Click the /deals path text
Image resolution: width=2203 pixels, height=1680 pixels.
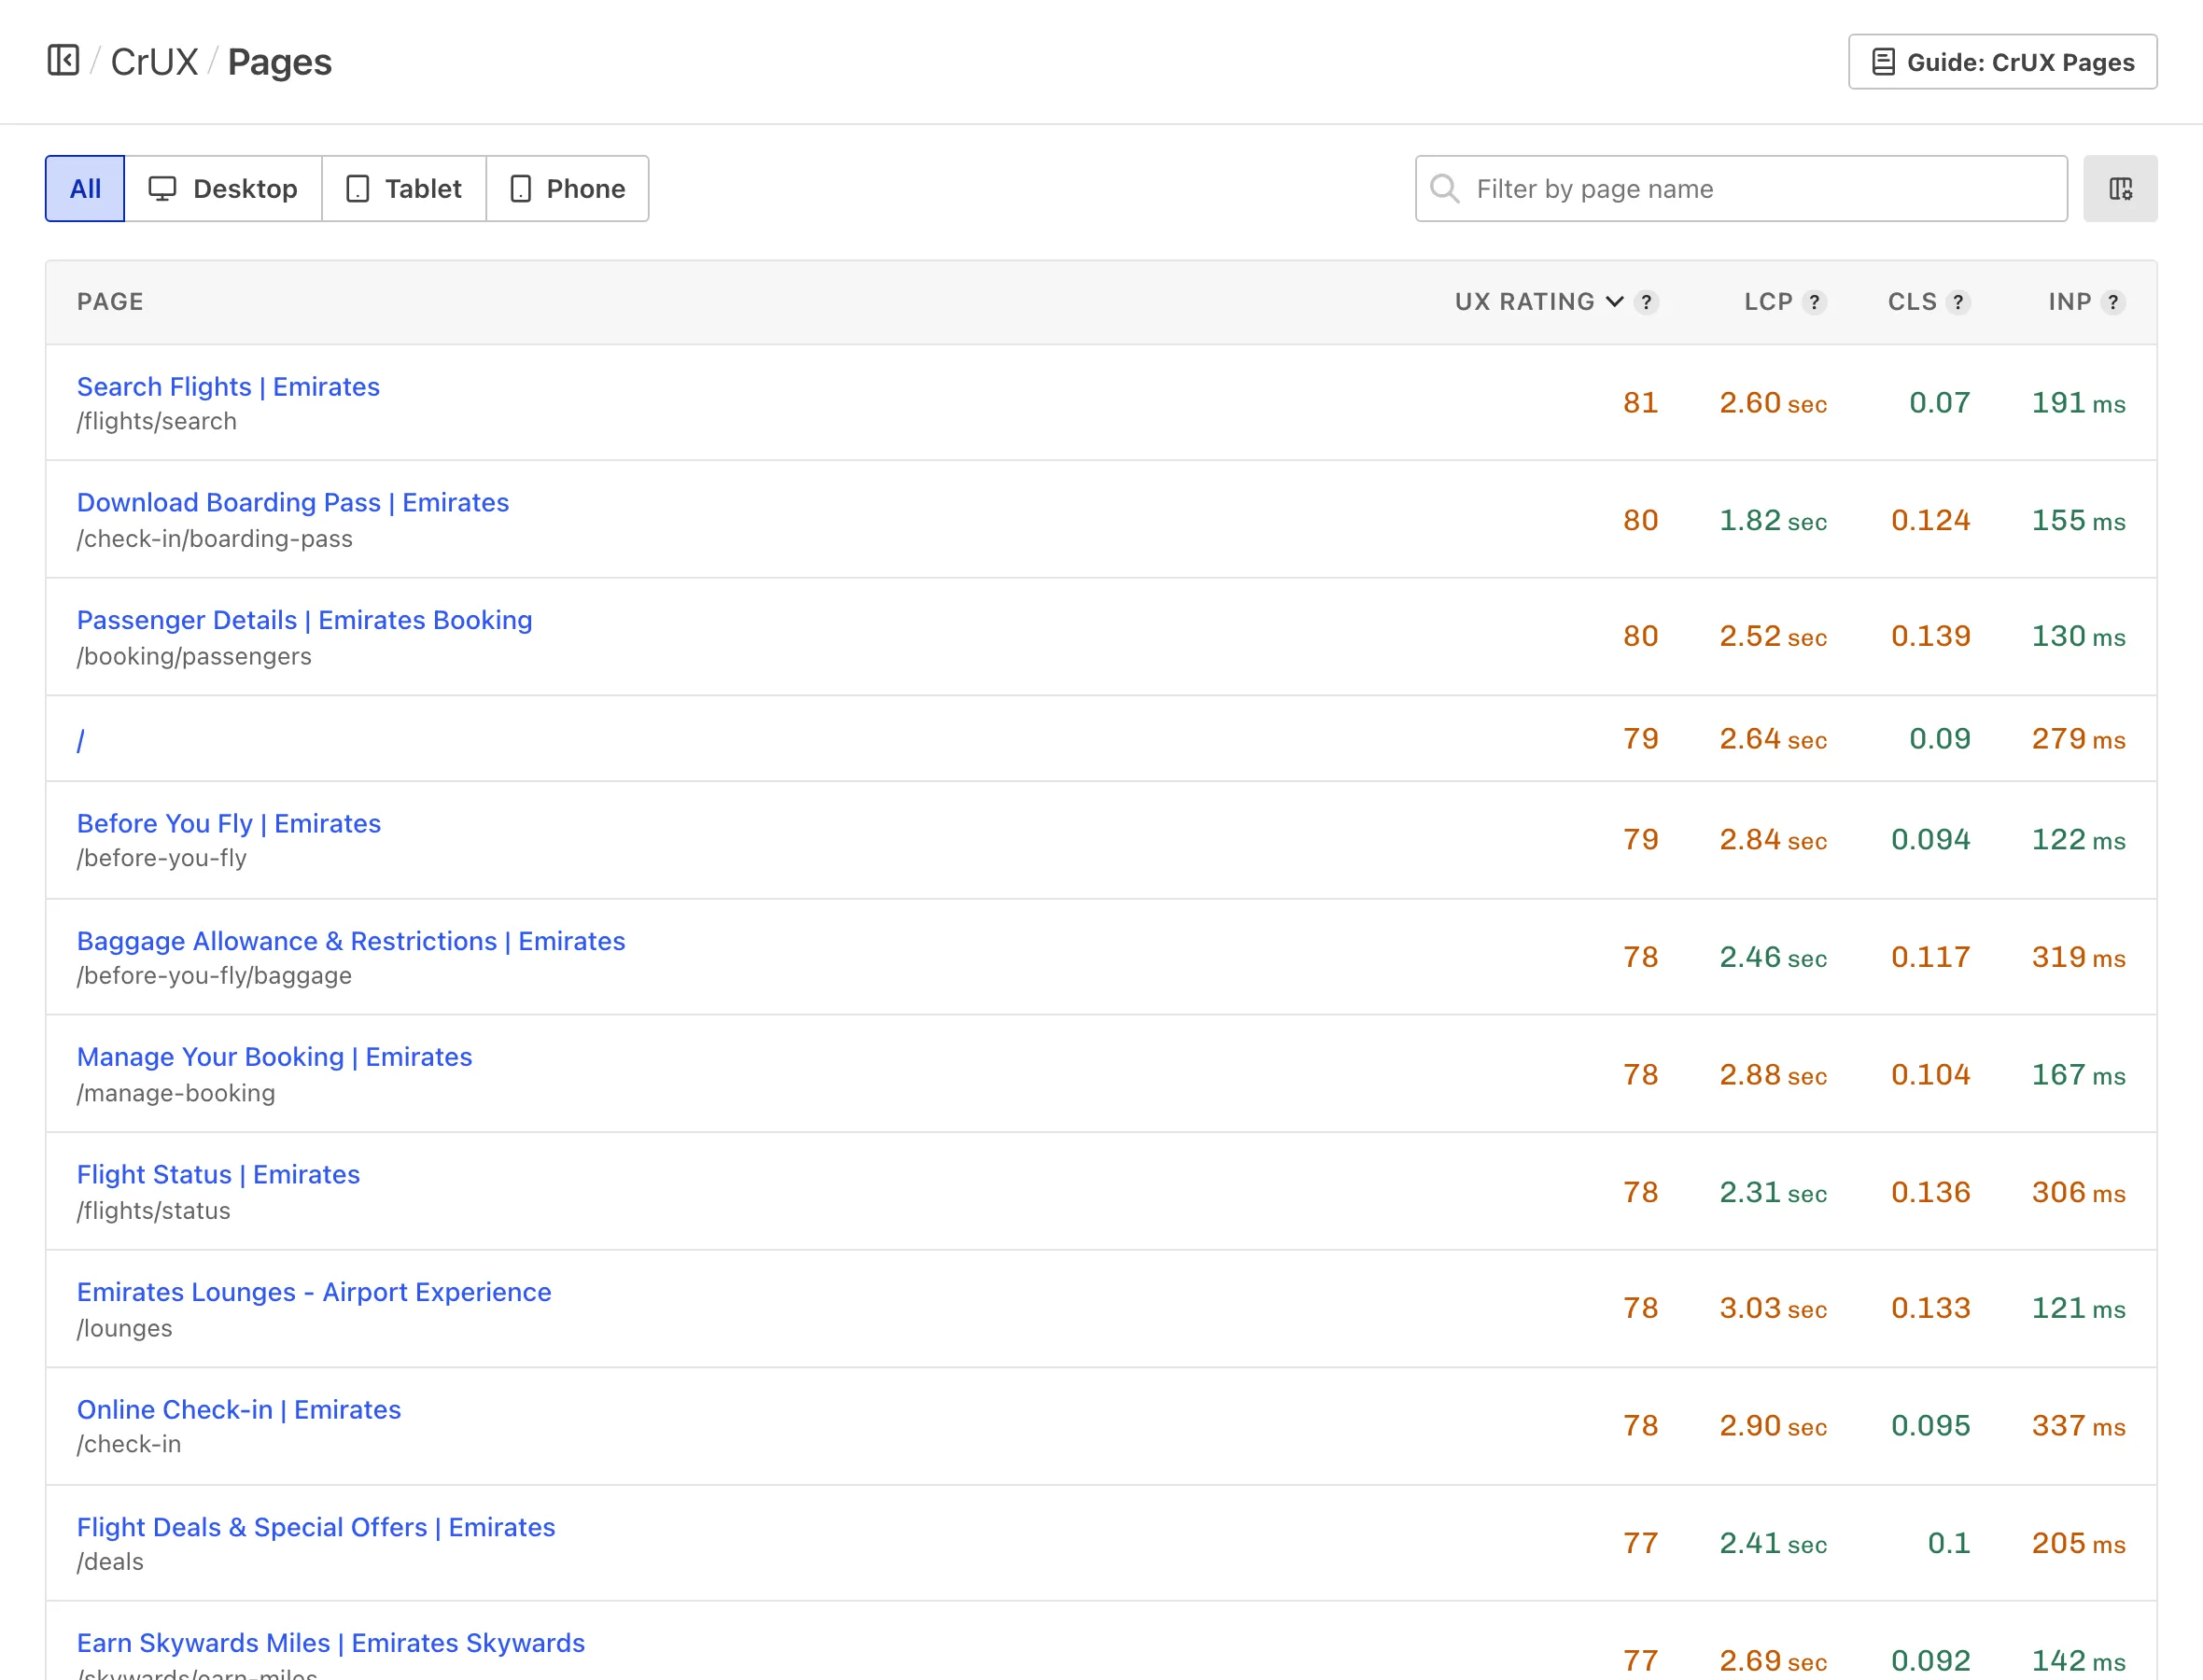[x=110, y=1561]
